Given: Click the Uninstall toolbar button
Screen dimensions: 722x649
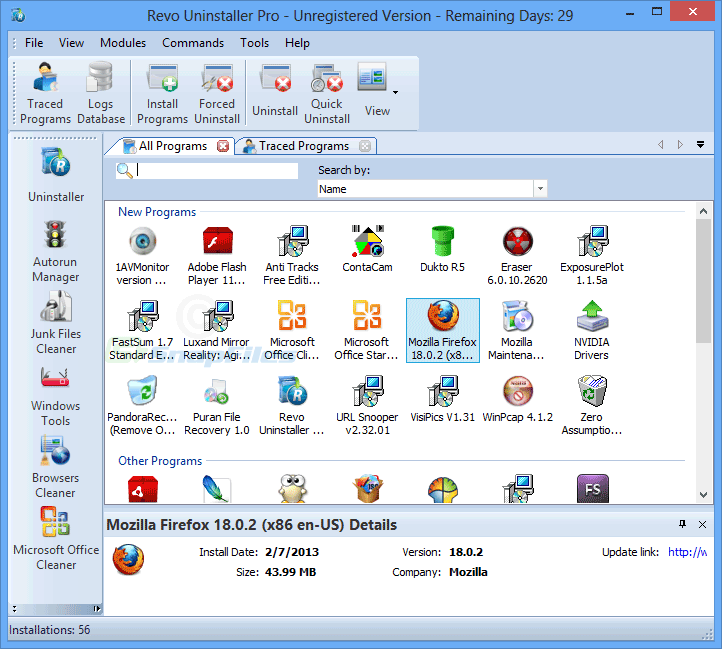Looking at the screenshot, I should pyautogui.click(x=275, y=91).
